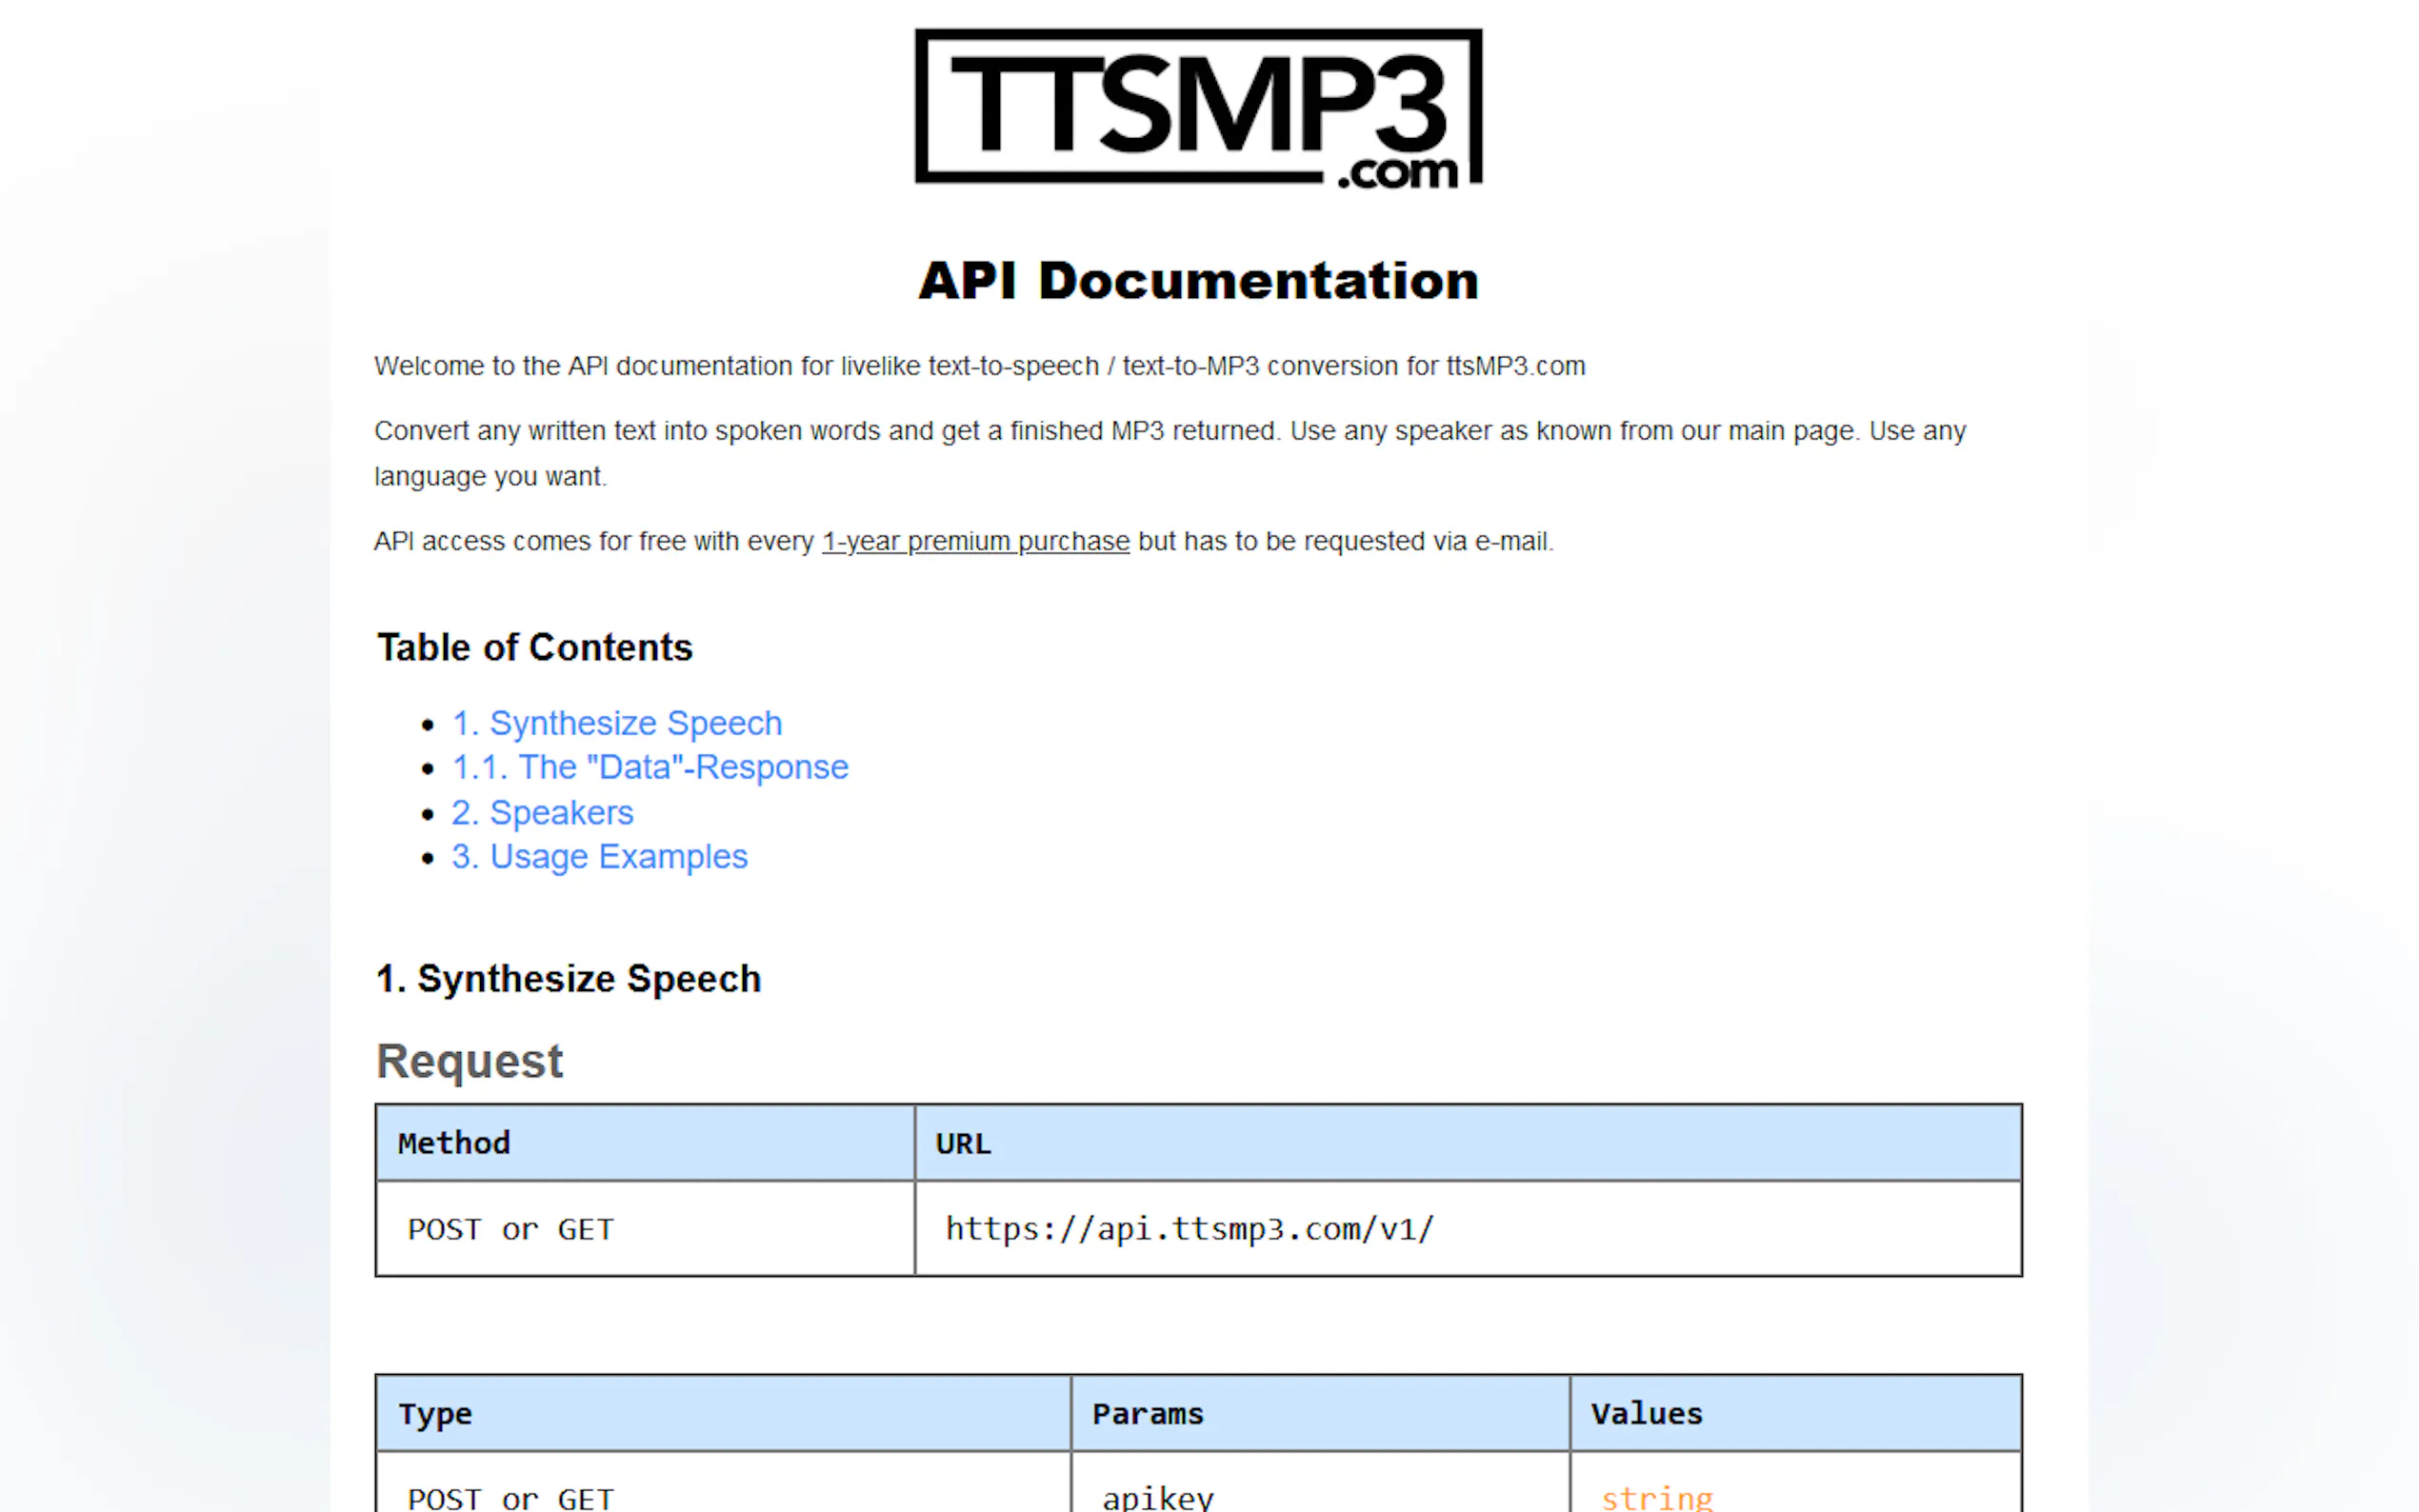
Task: Click the 'Values' table header
Action: tap(1796, 1413)
